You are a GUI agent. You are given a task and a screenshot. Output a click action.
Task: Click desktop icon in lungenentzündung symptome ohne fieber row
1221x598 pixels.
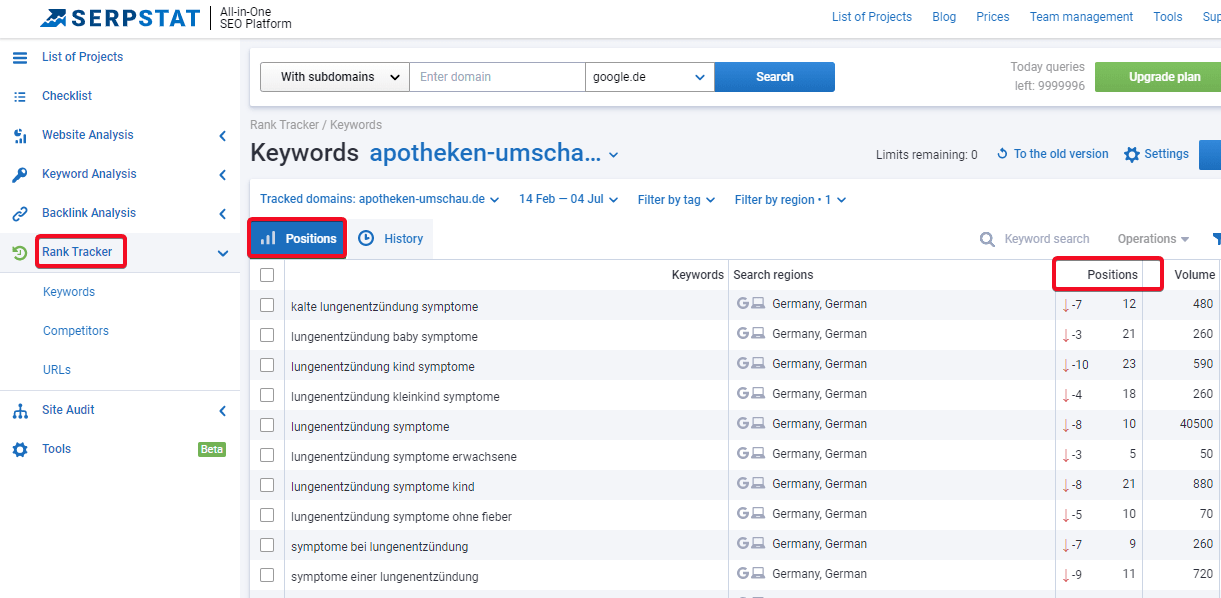pos(758,514)
